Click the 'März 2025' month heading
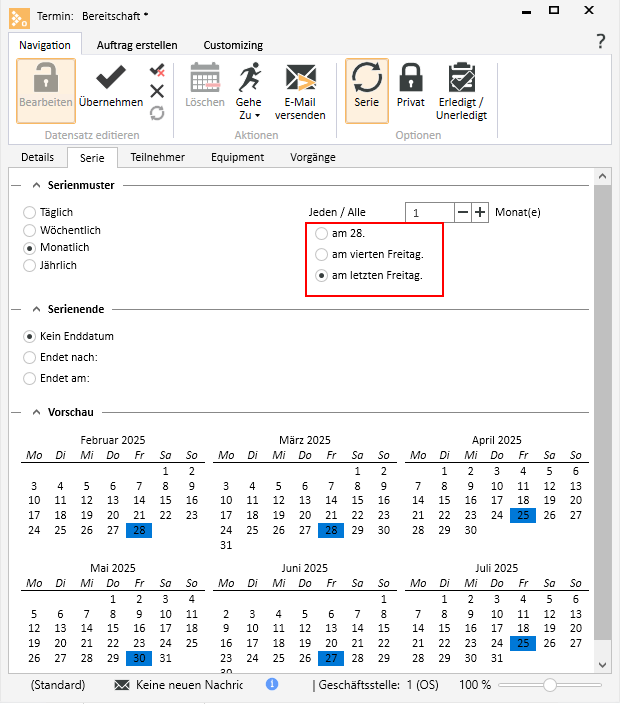 (x=305, y=440)
